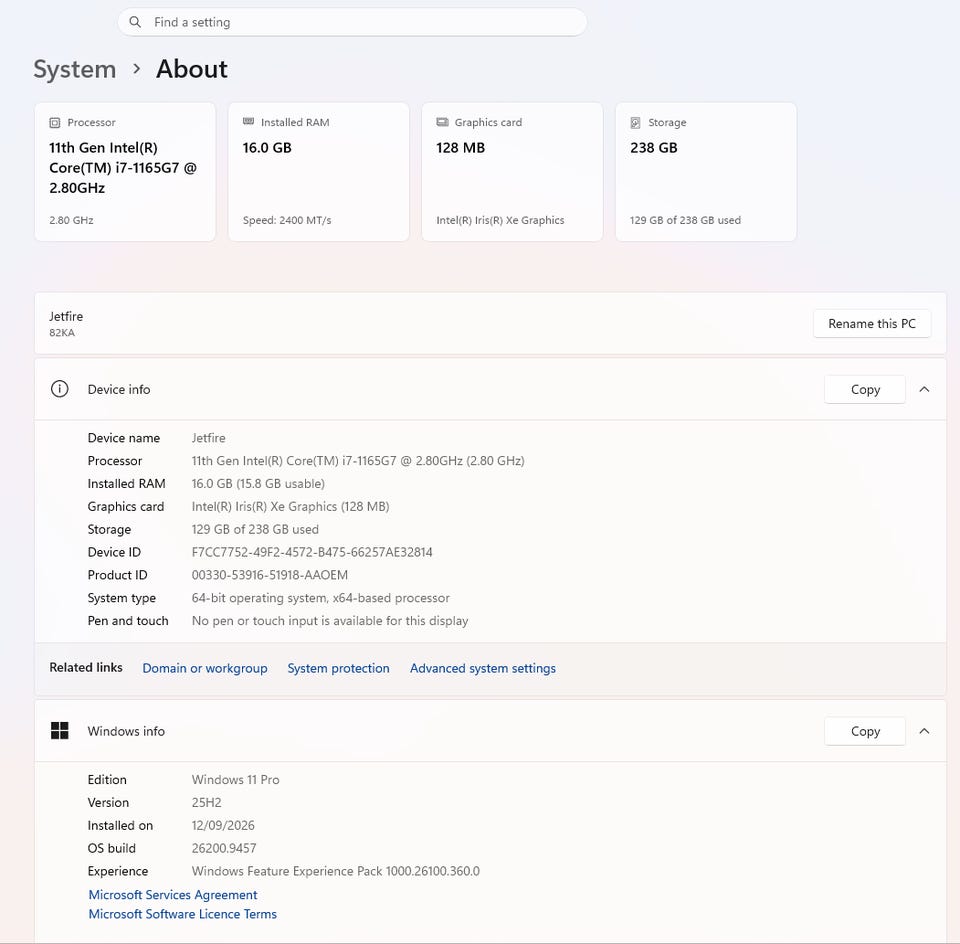Click the 238 GB value in Storage card
This screenshot has height=944, width=960.
click(x=654, y=148)
